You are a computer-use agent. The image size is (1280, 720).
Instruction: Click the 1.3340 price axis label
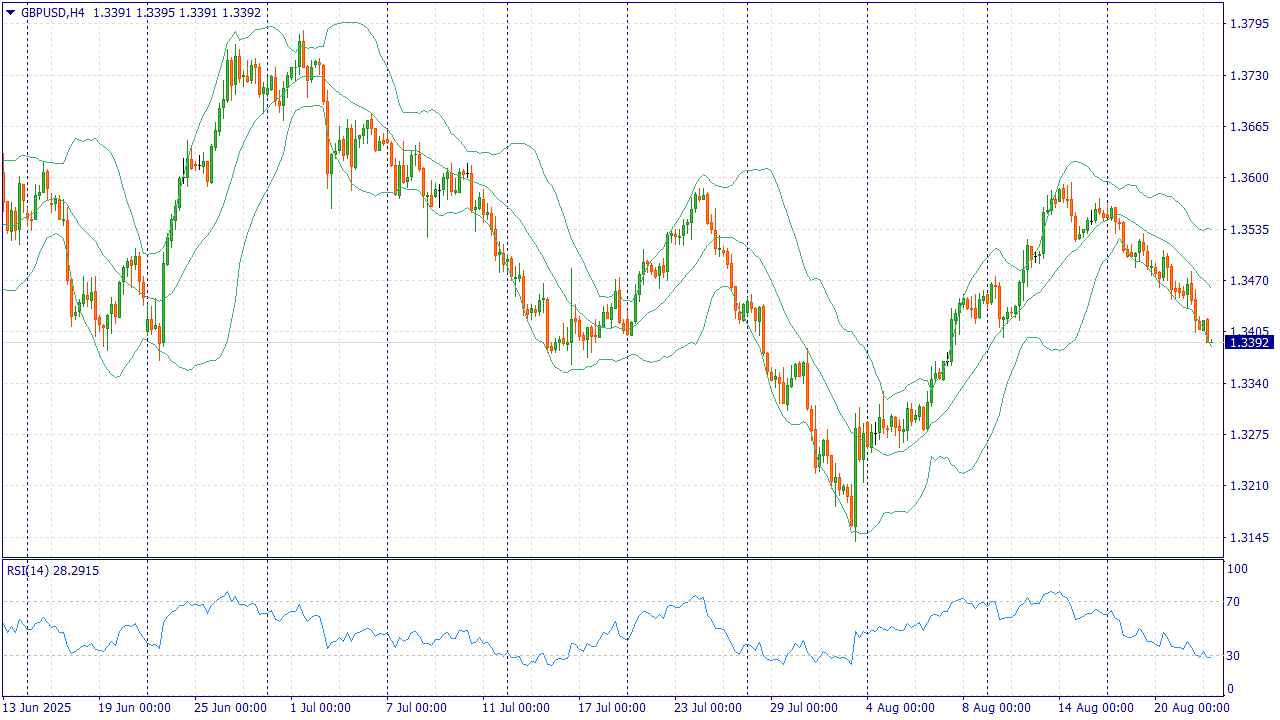1249,383
